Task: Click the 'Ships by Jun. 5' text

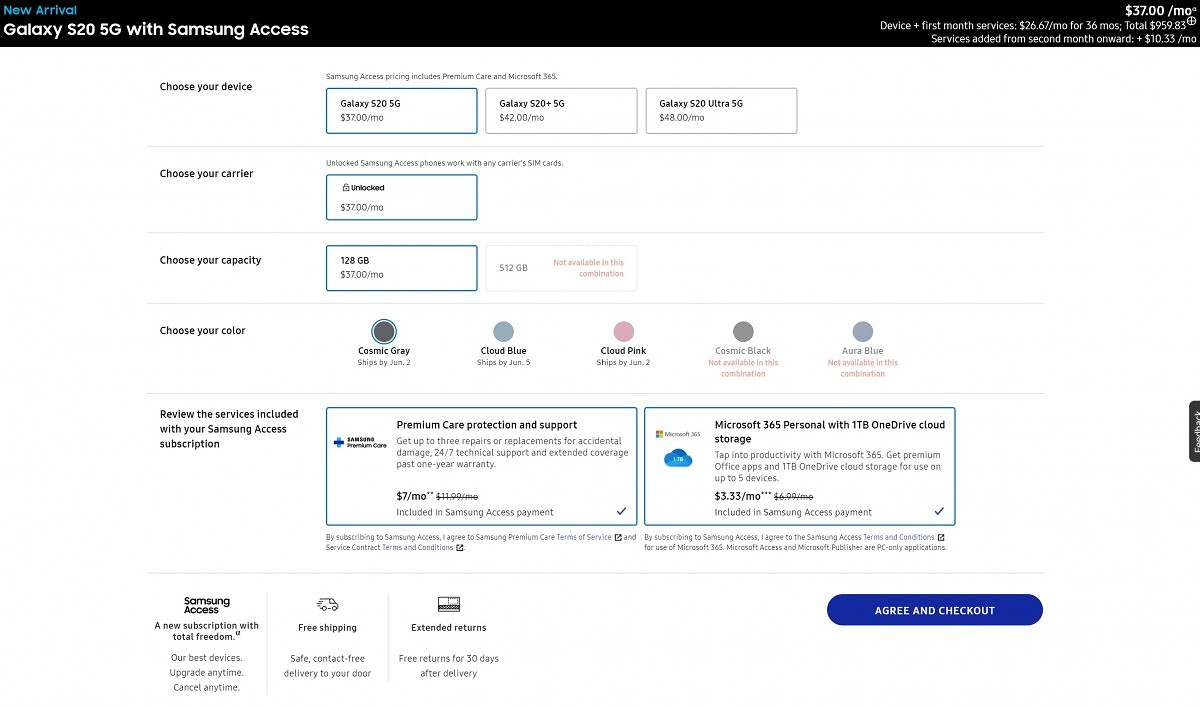Action: (x=504, y=362)
